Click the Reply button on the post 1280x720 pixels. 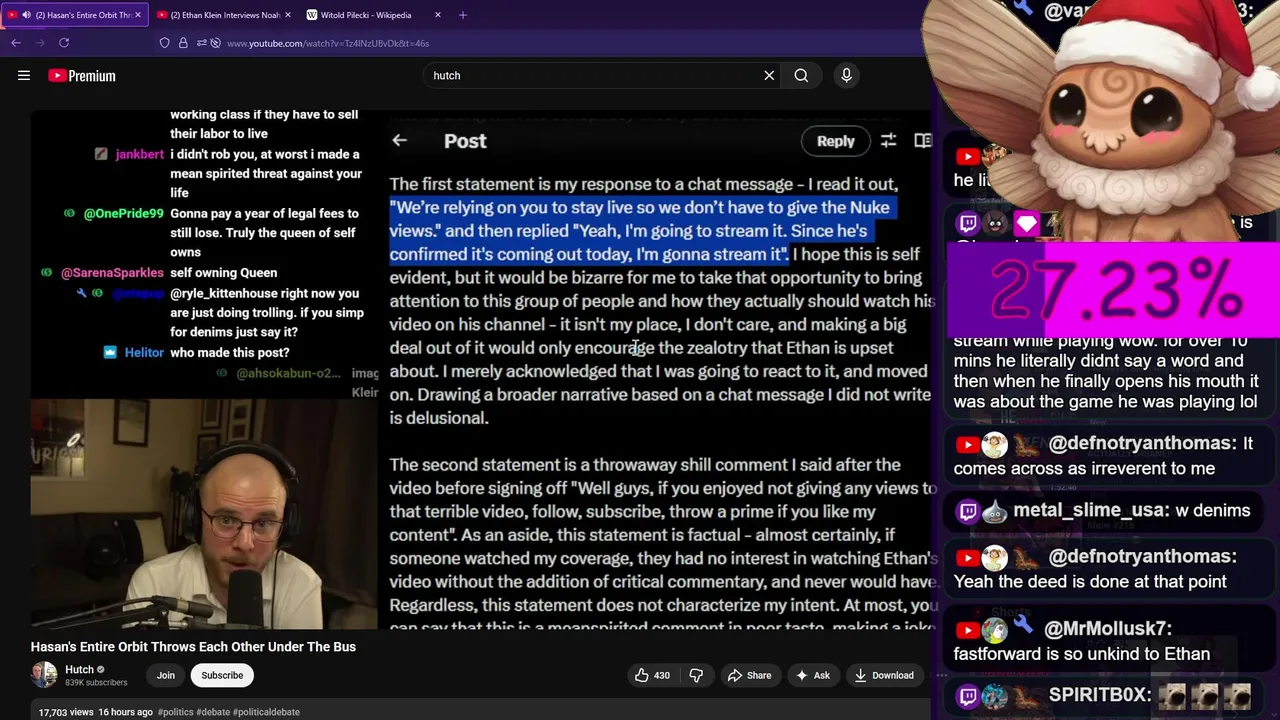pyautogui.click(x=835, y=141)
